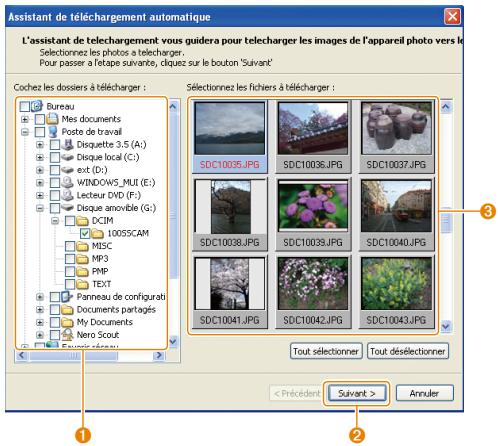This screenshot has width=498, height=446.
Task: Expand the Disque local (C:) node
Action: [40, 157]
